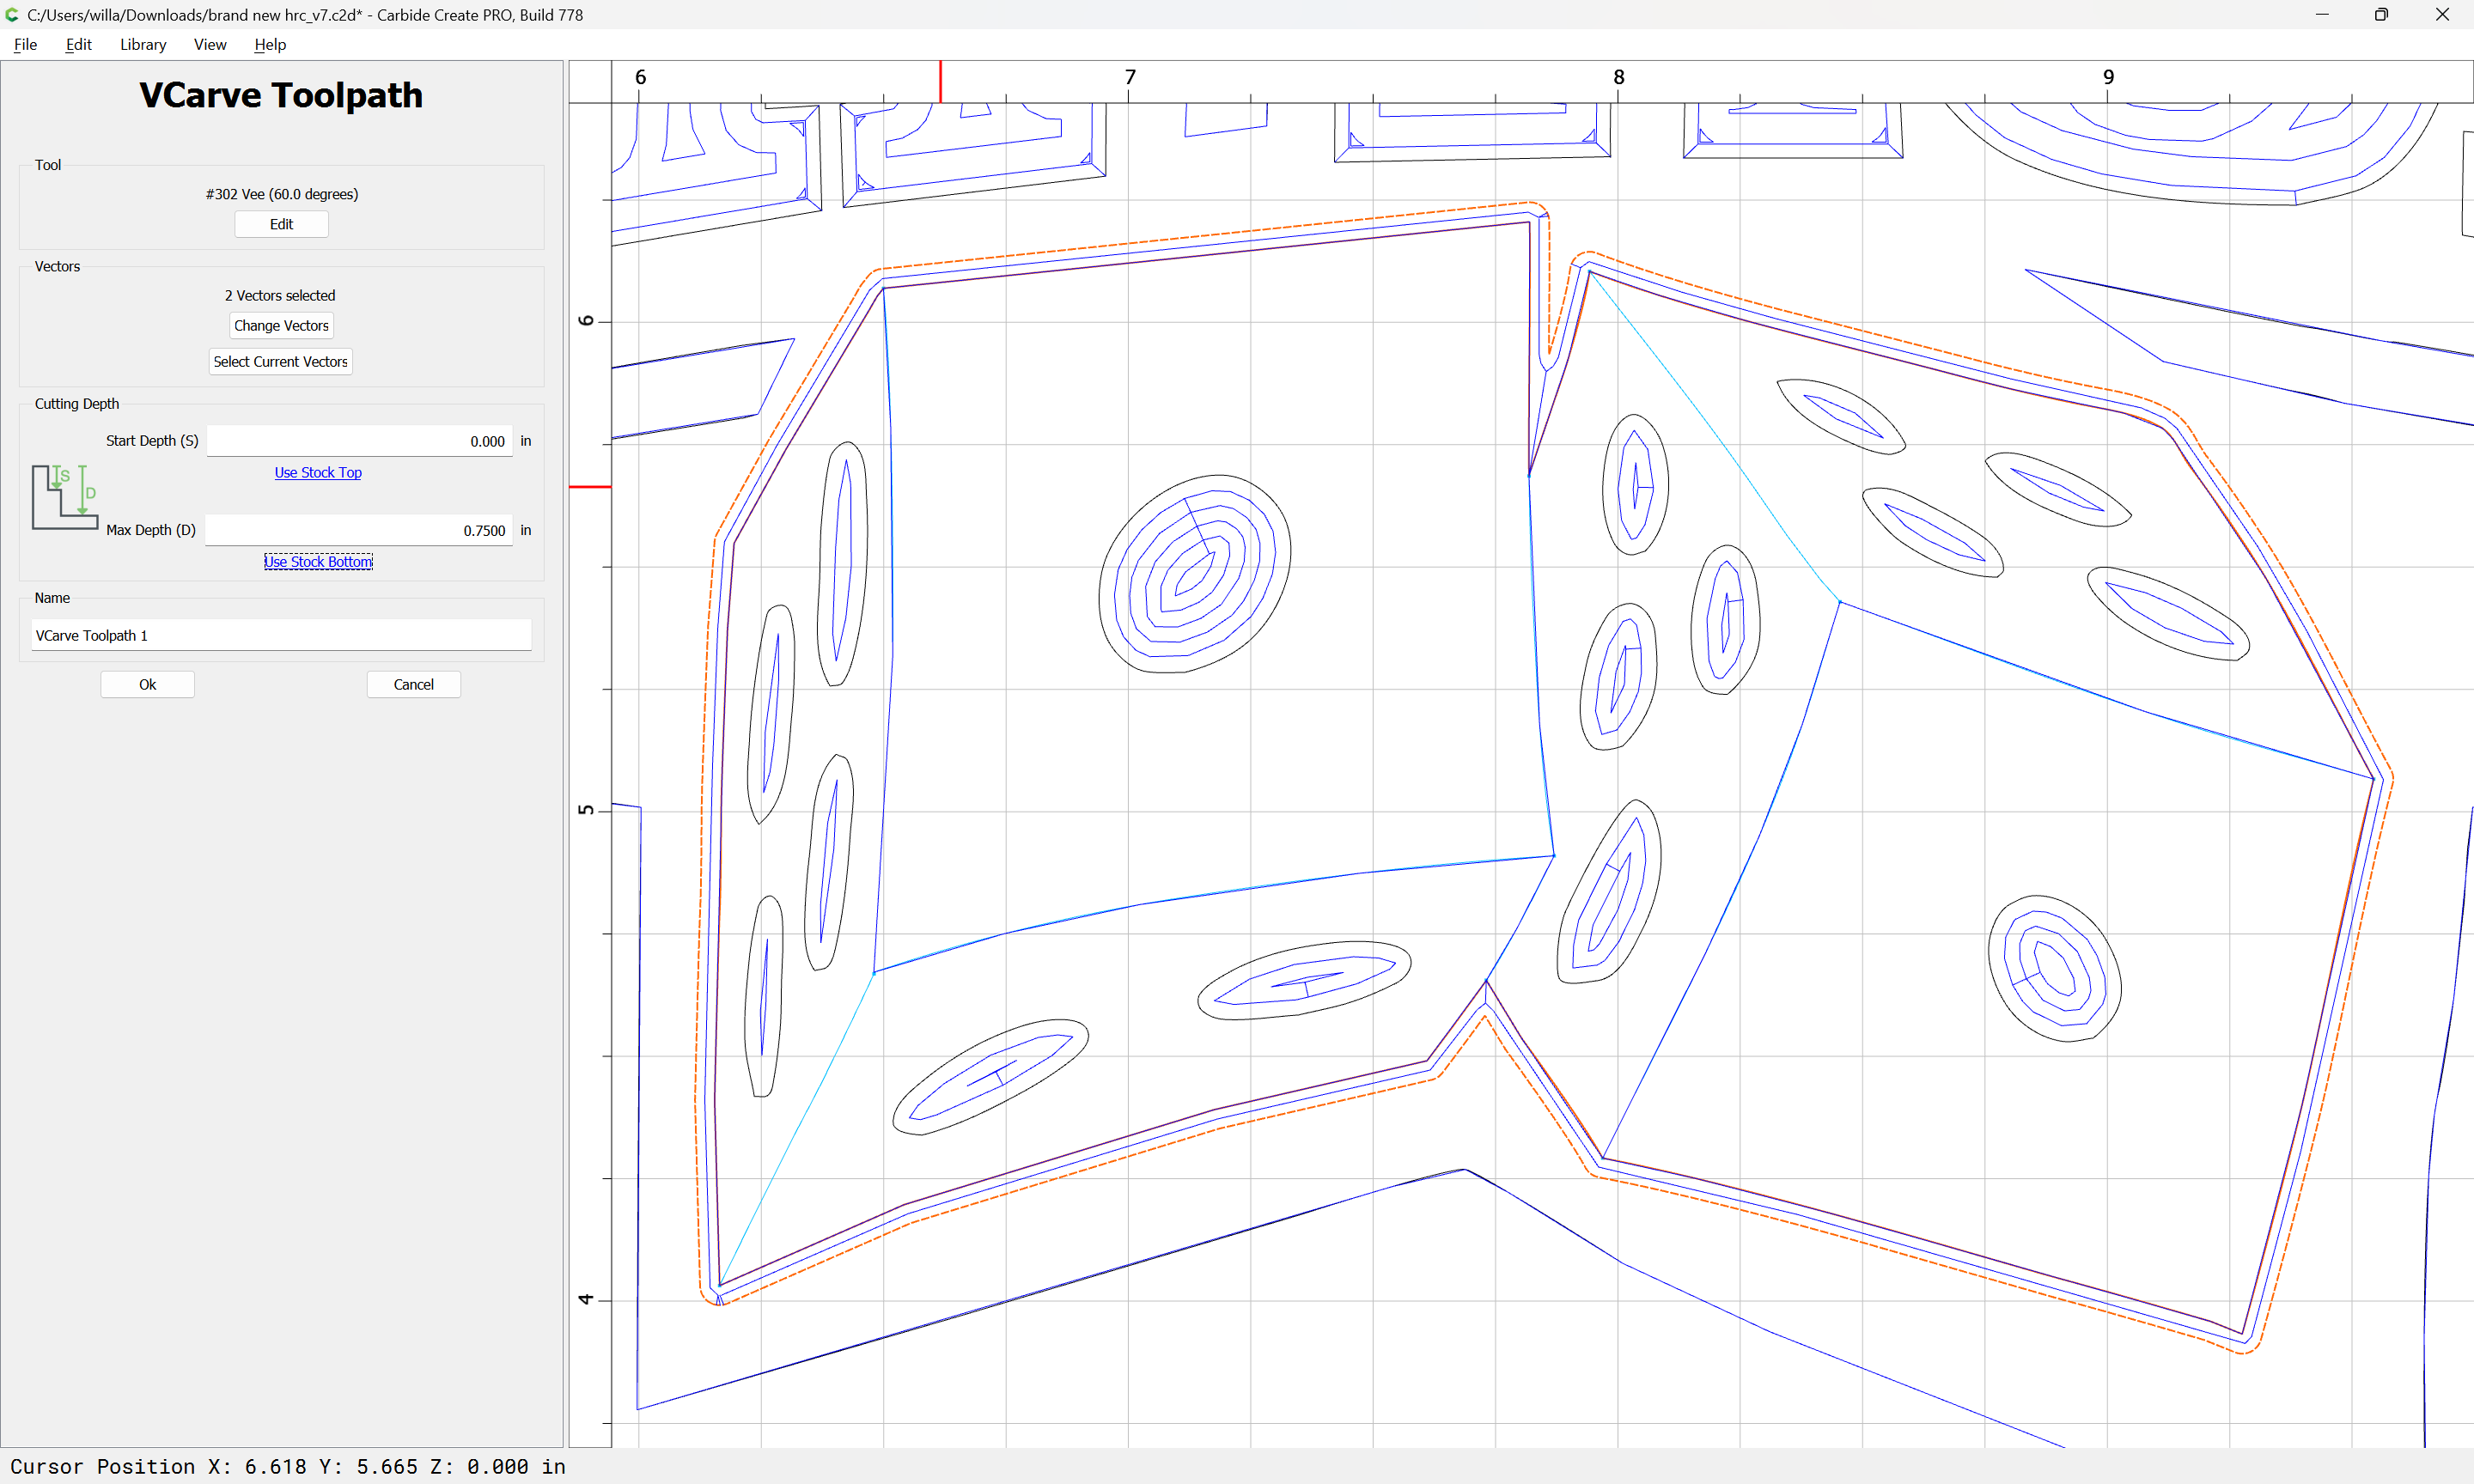This screenshot has width=2474, height=1484.
Task: Open the Help menu
Action: [270, 44]
